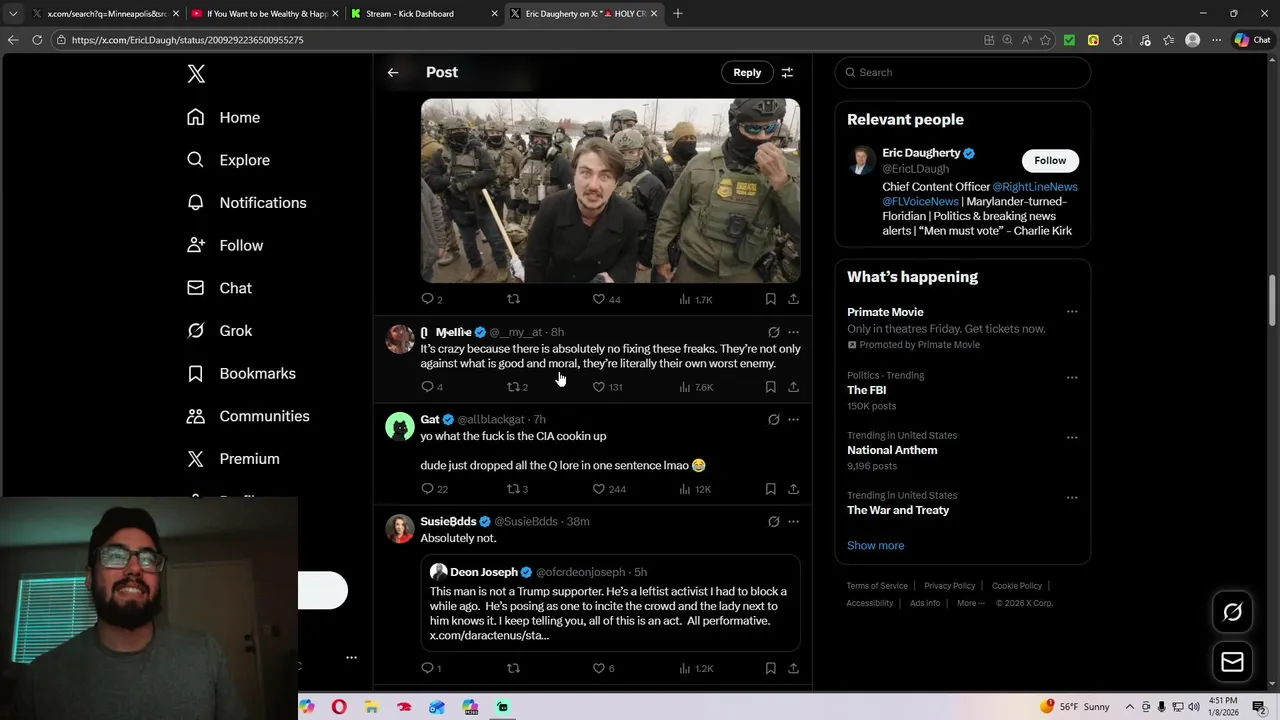This screenshot has width=1280, height=720.
Task: Open Follow page in sidebar
Action: [225, 245]
